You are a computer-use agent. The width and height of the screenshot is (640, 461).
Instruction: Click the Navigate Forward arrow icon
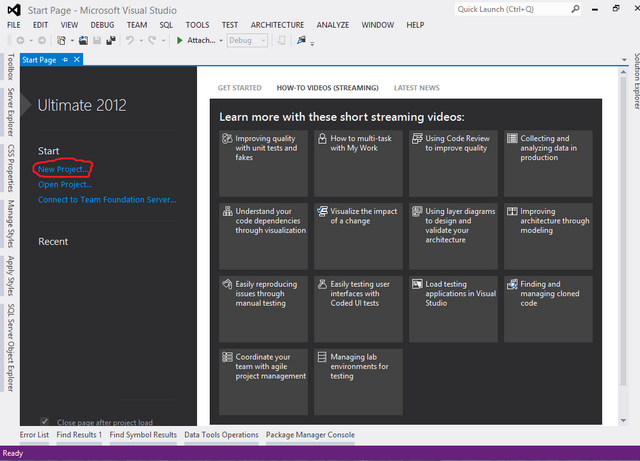(x=42, y=40)
